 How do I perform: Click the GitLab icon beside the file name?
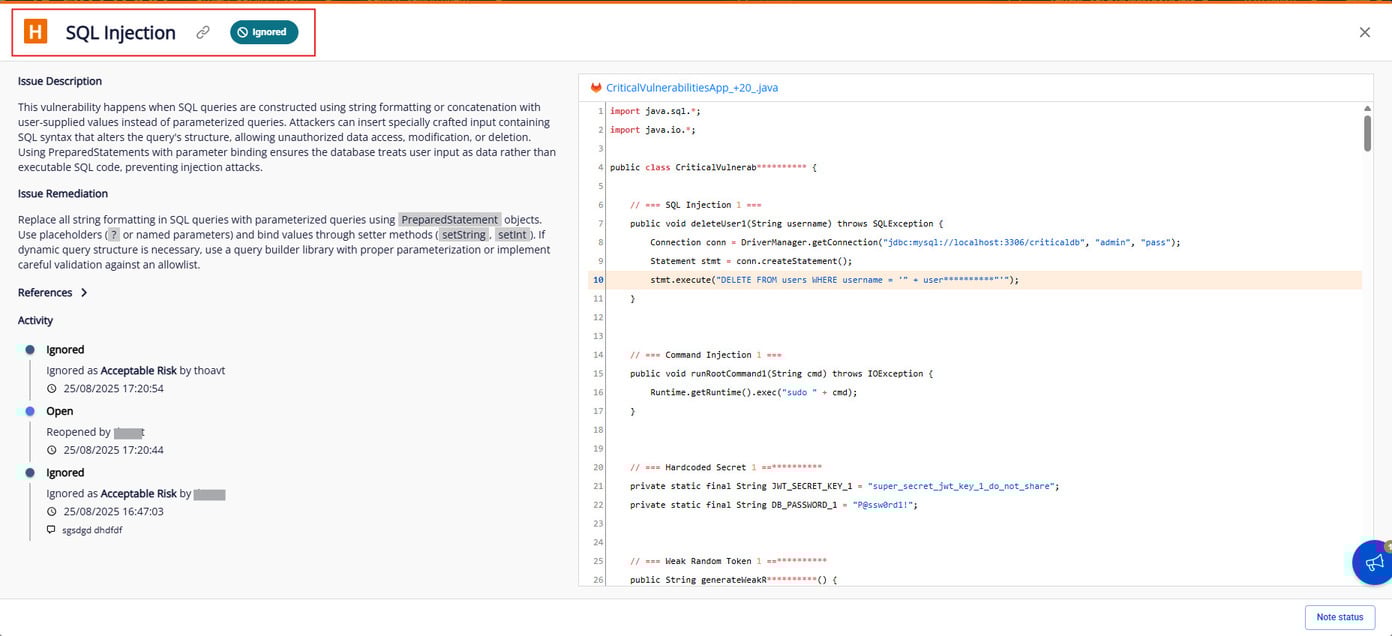(x=596, y=88)
